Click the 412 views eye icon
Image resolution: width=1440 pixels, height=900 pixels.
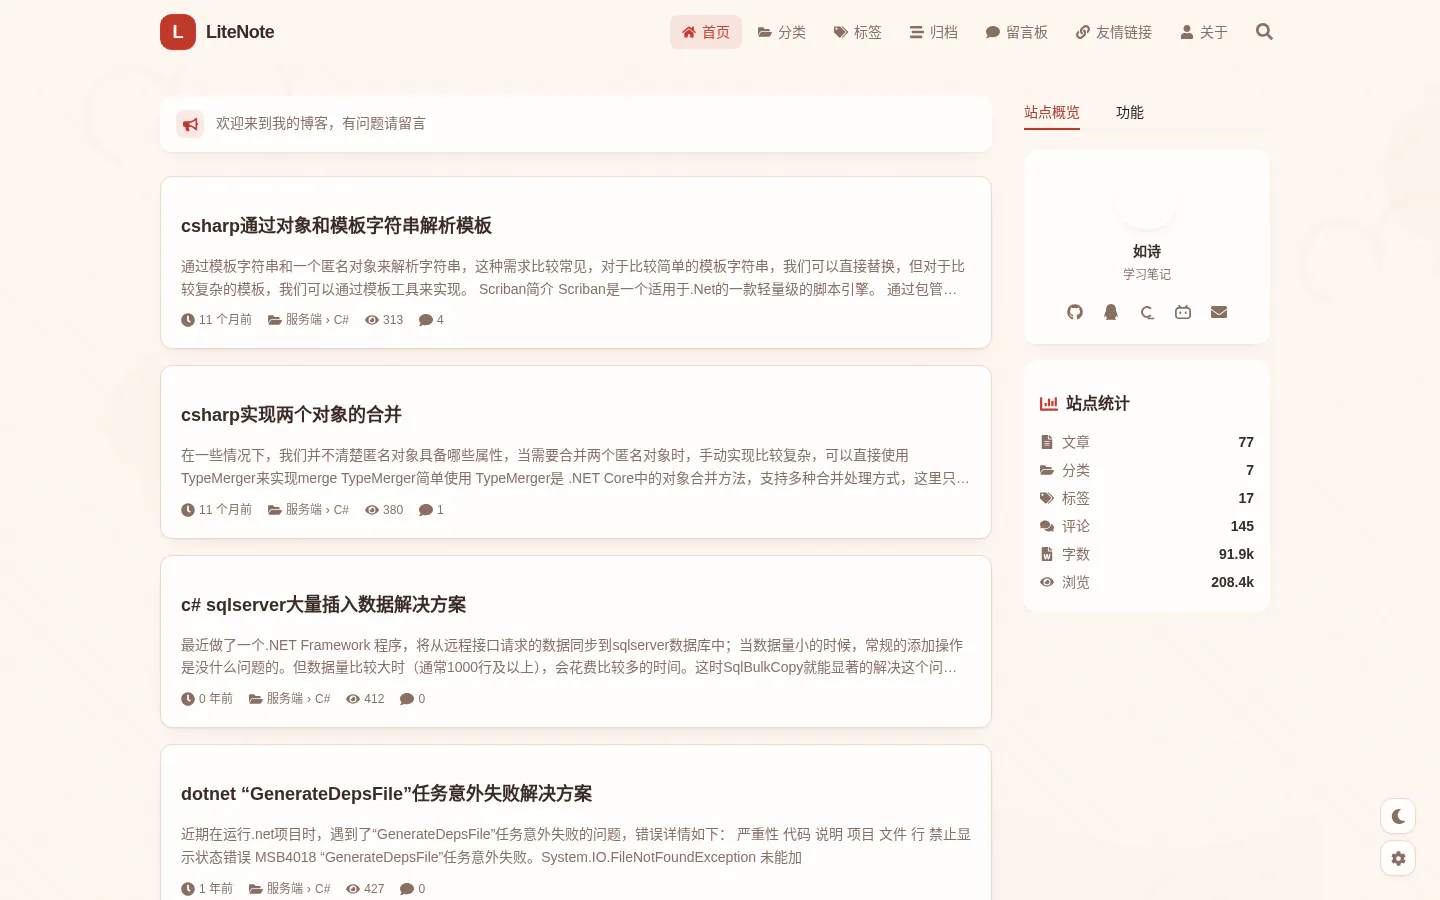(x=353, y=699)
